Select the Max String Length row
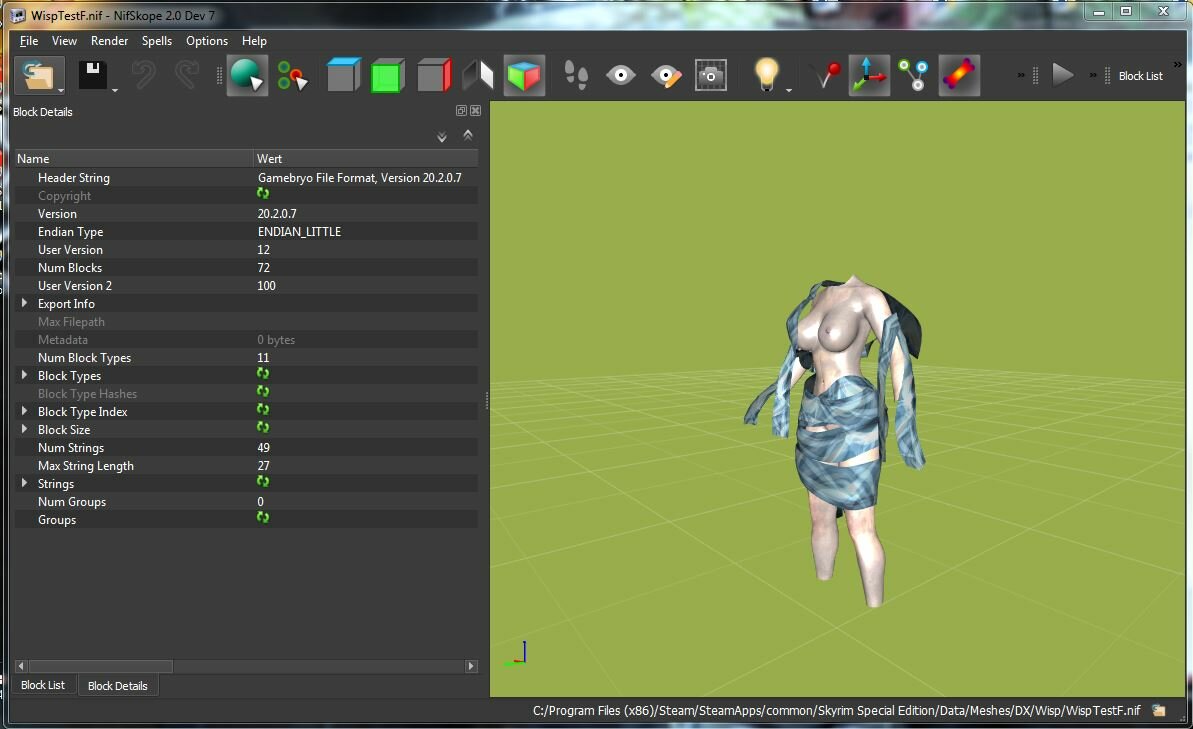 [x=247, y=466]
